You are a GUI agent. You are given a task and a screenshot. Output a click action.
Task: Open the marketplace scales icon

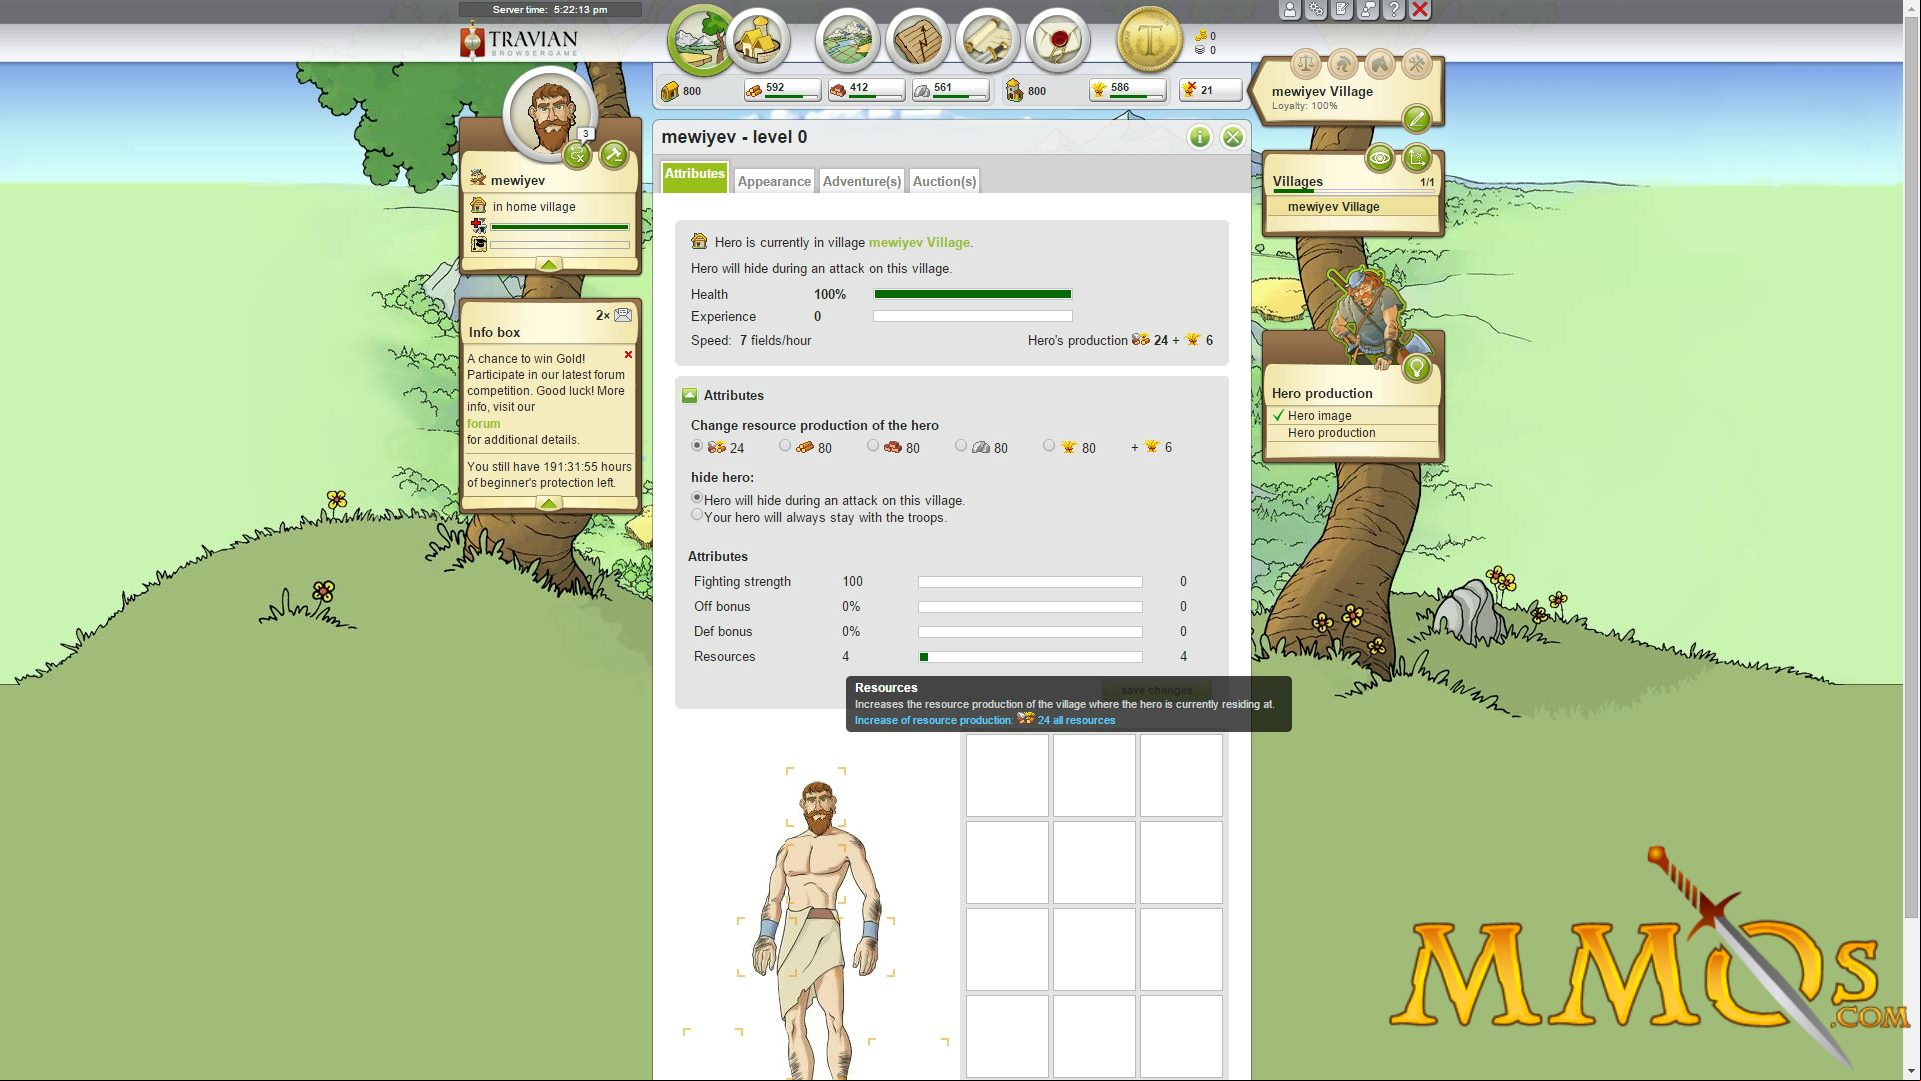[1305, 65]
